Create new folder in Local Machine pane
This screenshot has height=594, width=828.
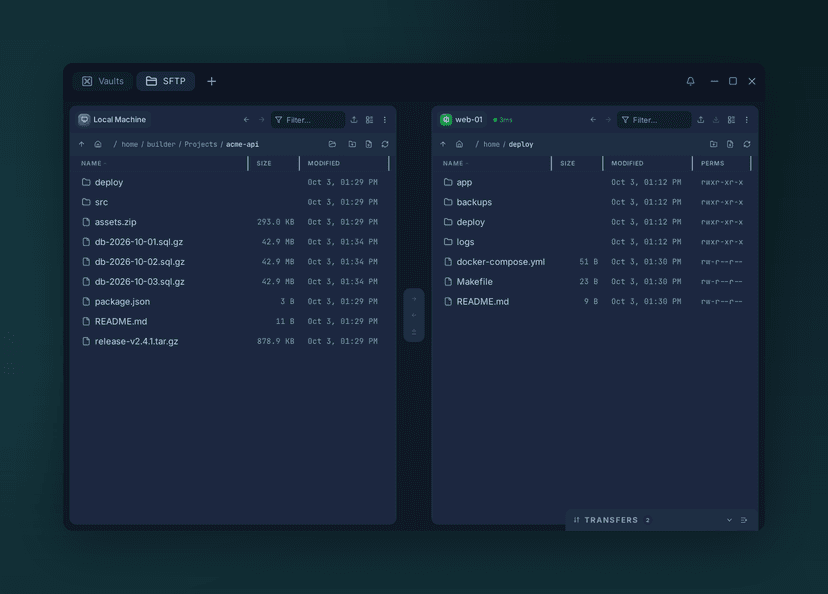tap(352, 144)
